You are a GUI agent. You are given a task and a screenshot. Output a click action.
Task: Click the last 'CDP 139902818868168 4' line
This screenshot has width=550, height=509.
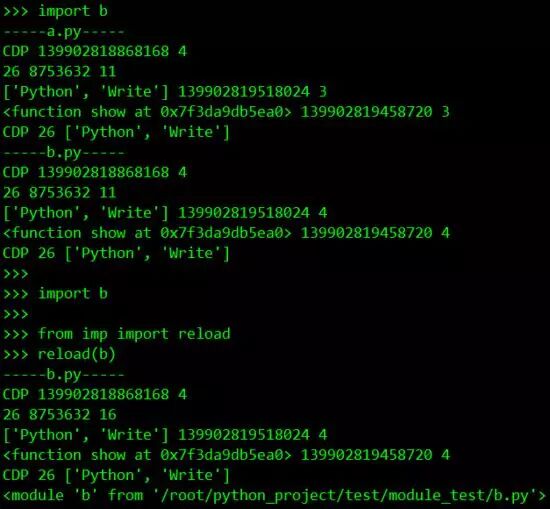click(x=95, y=394)
